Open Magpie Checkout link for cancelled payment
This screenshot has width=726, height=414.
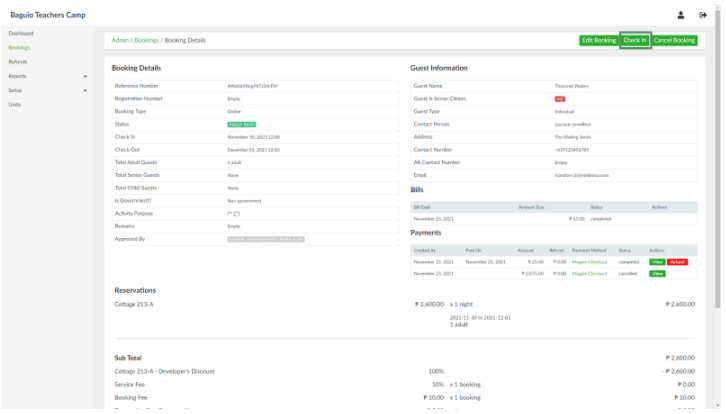591,273
